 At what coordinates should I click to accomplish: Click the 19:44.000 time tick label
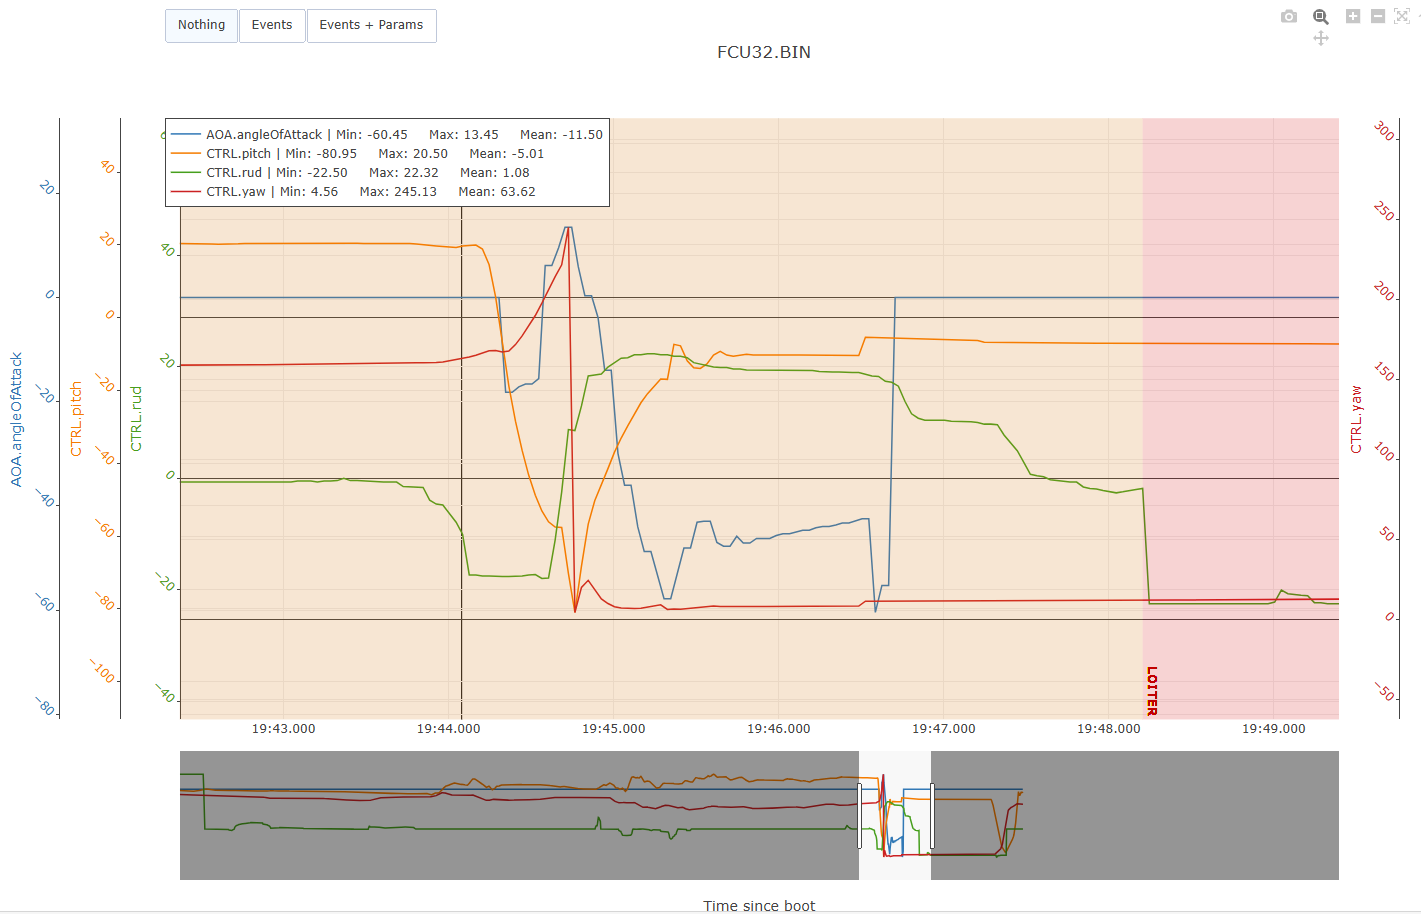pos(448,729)
